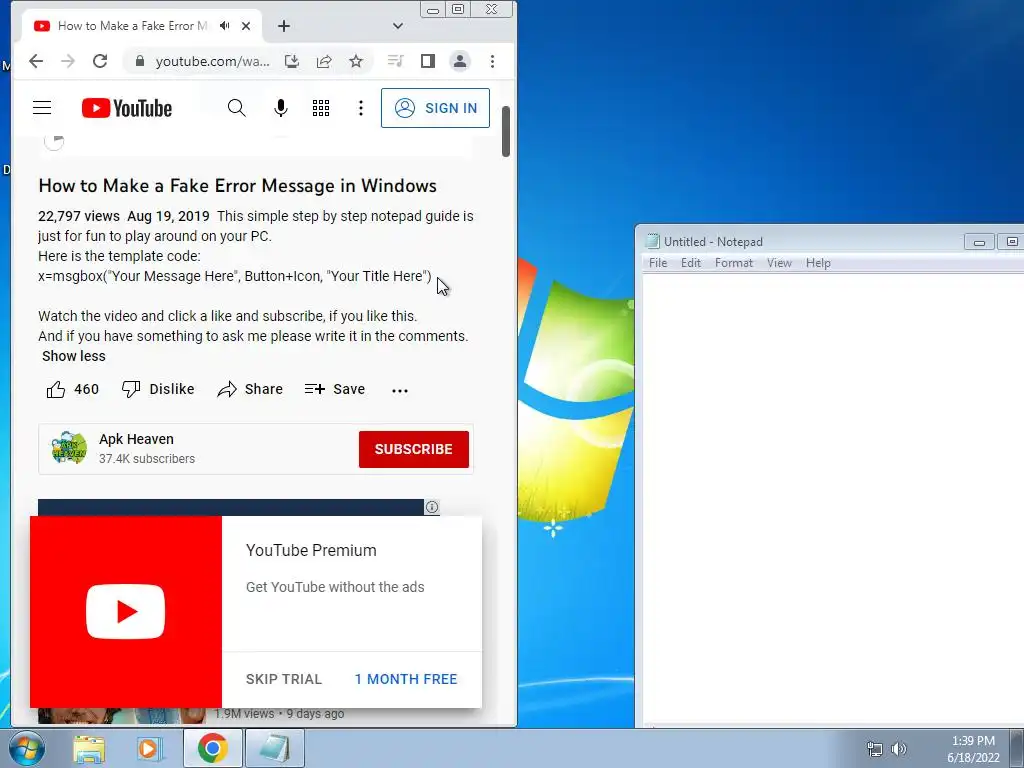The height and width of the screenshot is (768, 1024).
Task: Switch to Chrome on the taskbar
Action: pyautogui.click(x=212, y=748)
